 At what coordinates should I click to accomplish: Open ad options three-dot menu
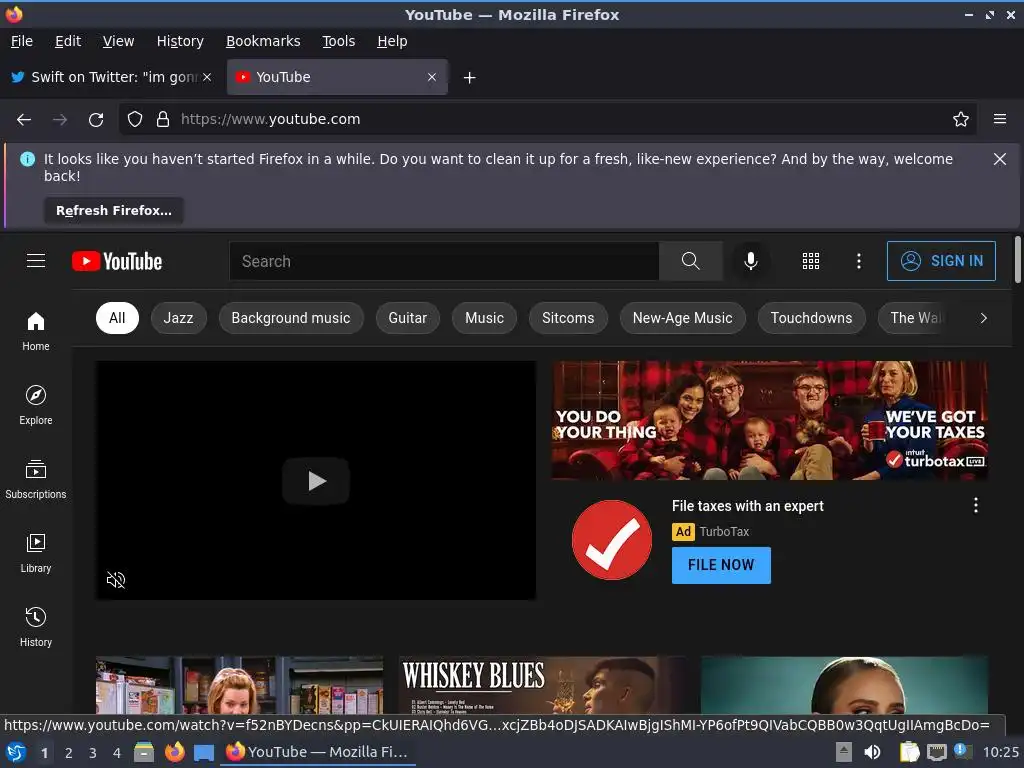coord(976,505)
